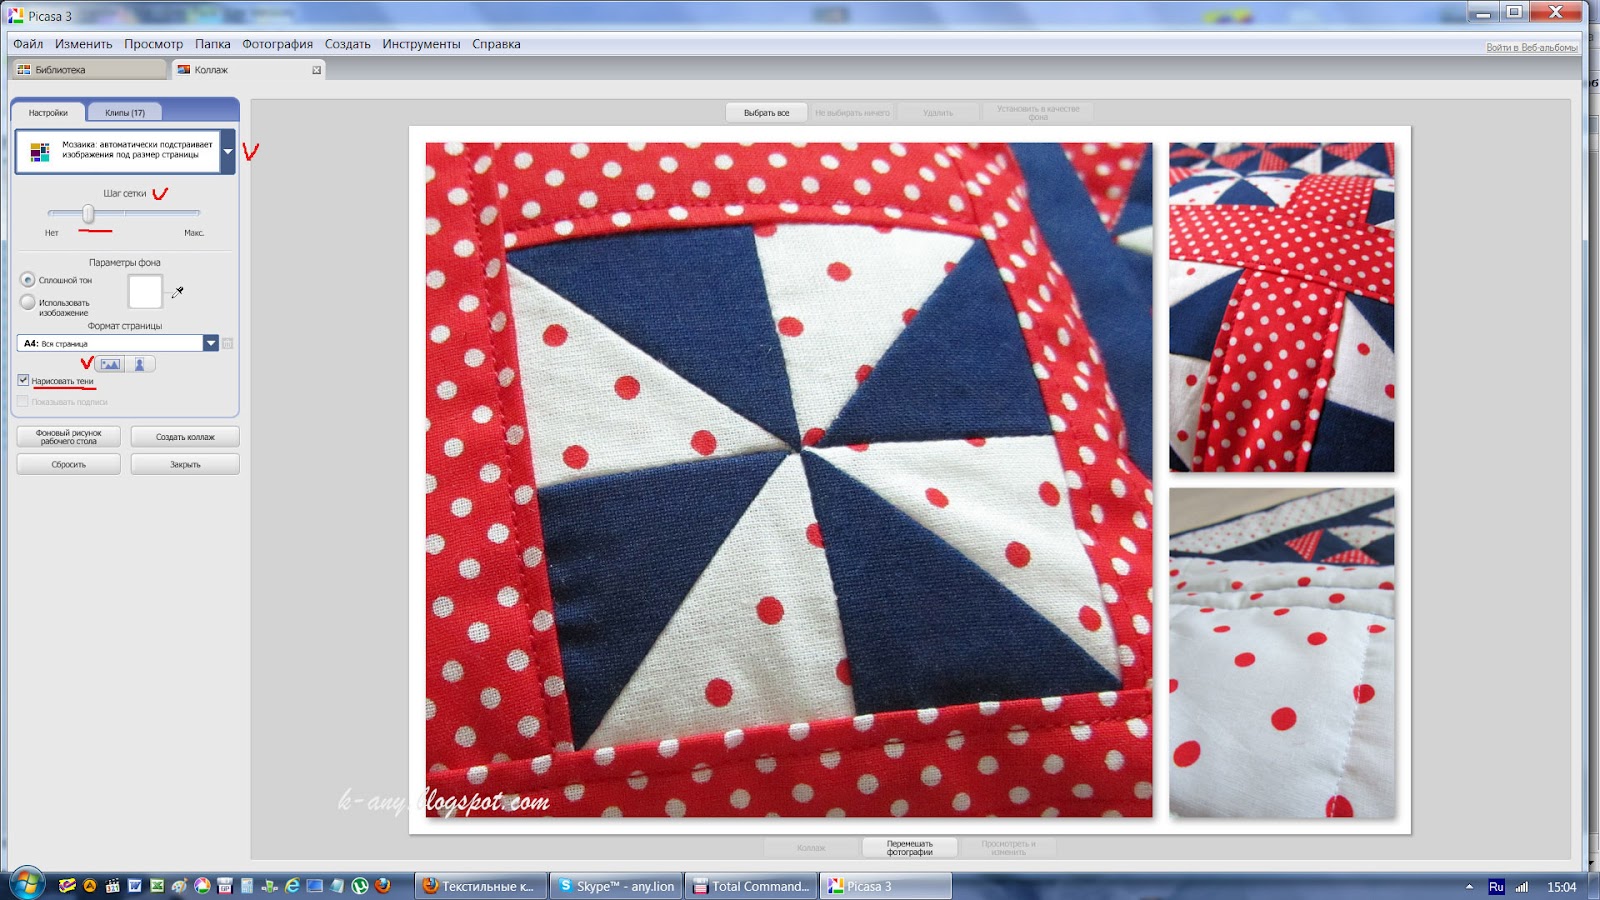The image size is (1600, 900).
Task: Select the bottom right white quilt photo
Action: click(x=1282, y=654)
